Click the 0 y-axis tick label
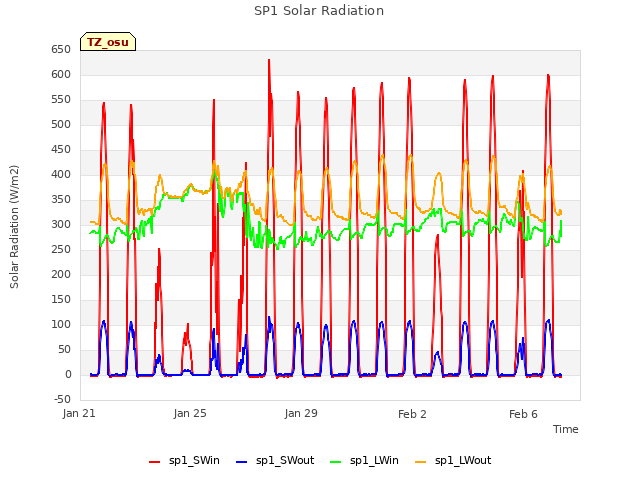 68,374
